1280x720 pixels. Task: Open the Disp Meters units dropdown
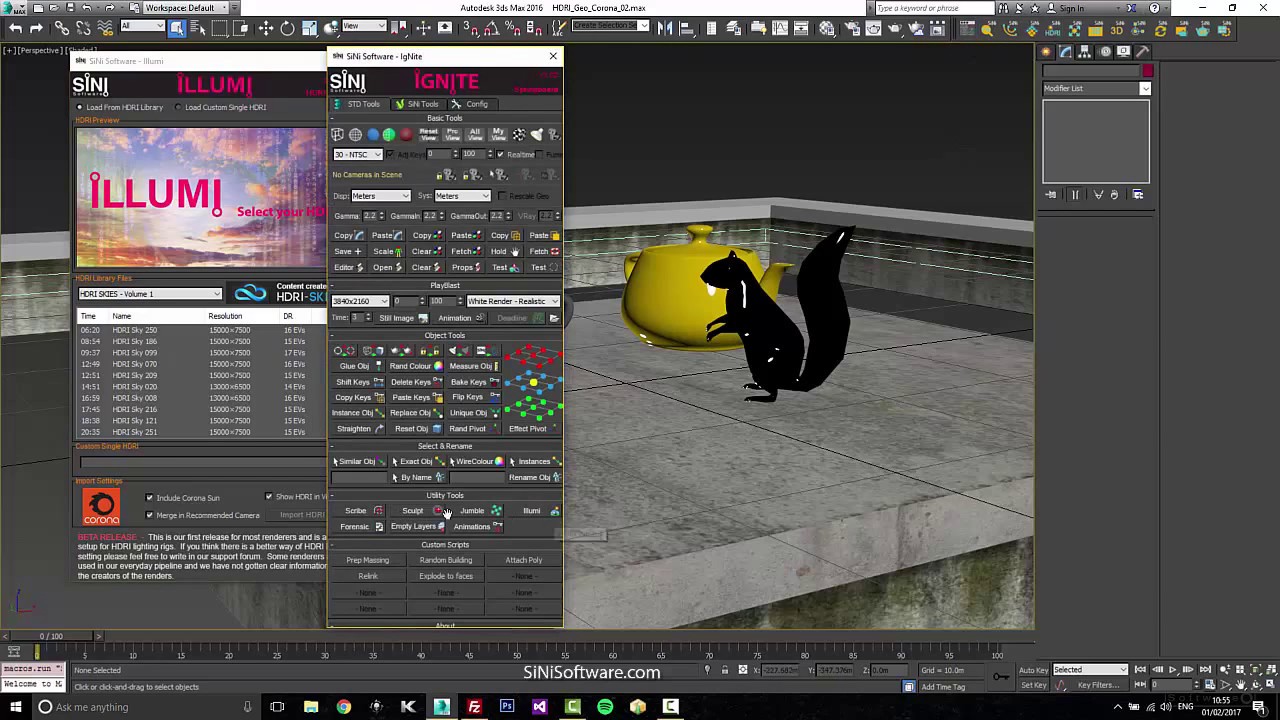point(380,196)
